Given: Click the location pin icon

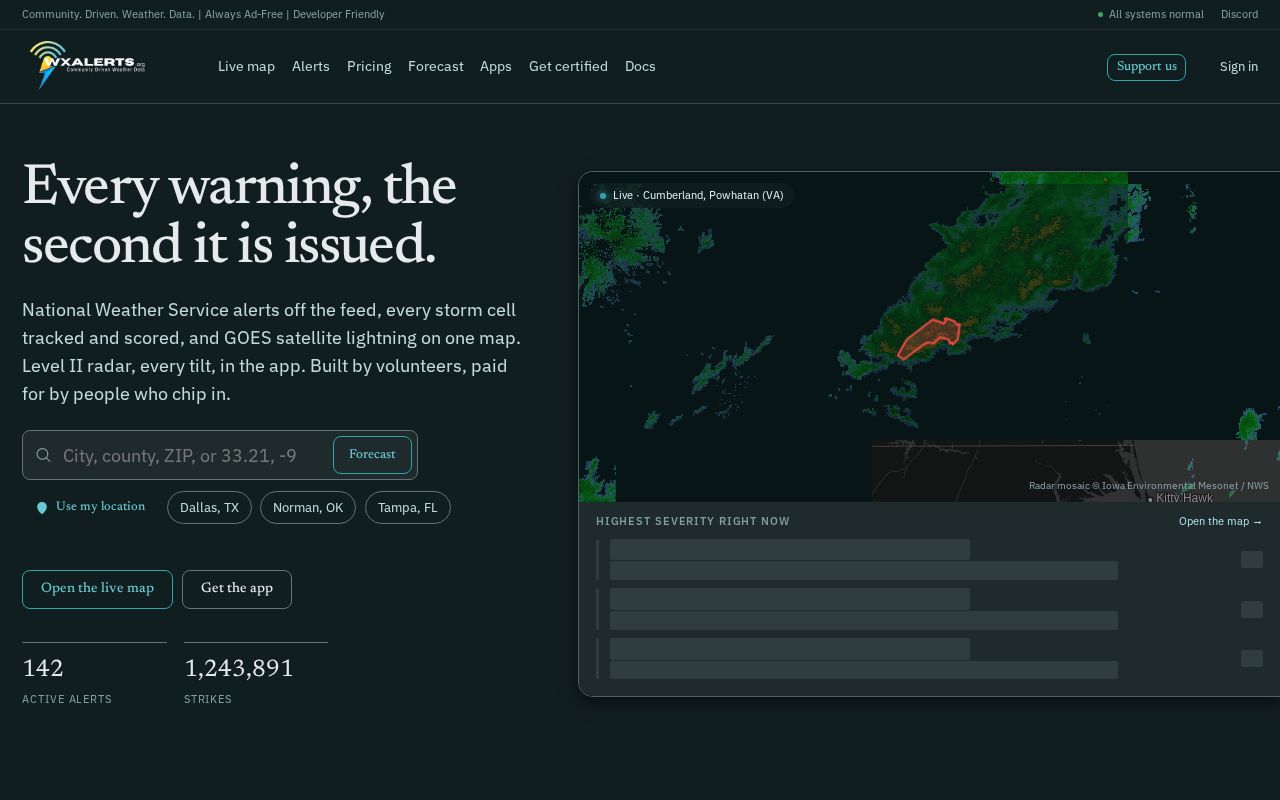Looking at the screenshot, I should pyautogui.click(x=42, y=508).
